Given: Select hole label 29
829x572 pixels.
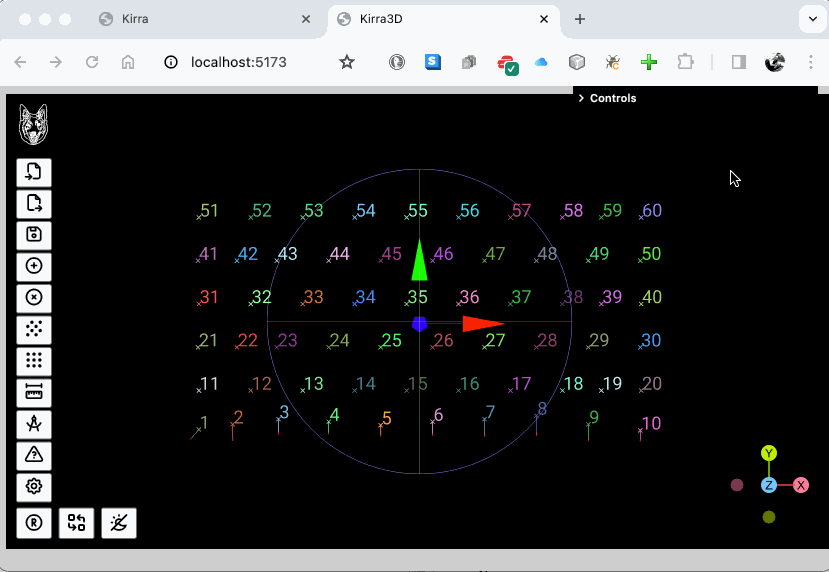Looking at the screenshot, I should (x=599, y=340).
